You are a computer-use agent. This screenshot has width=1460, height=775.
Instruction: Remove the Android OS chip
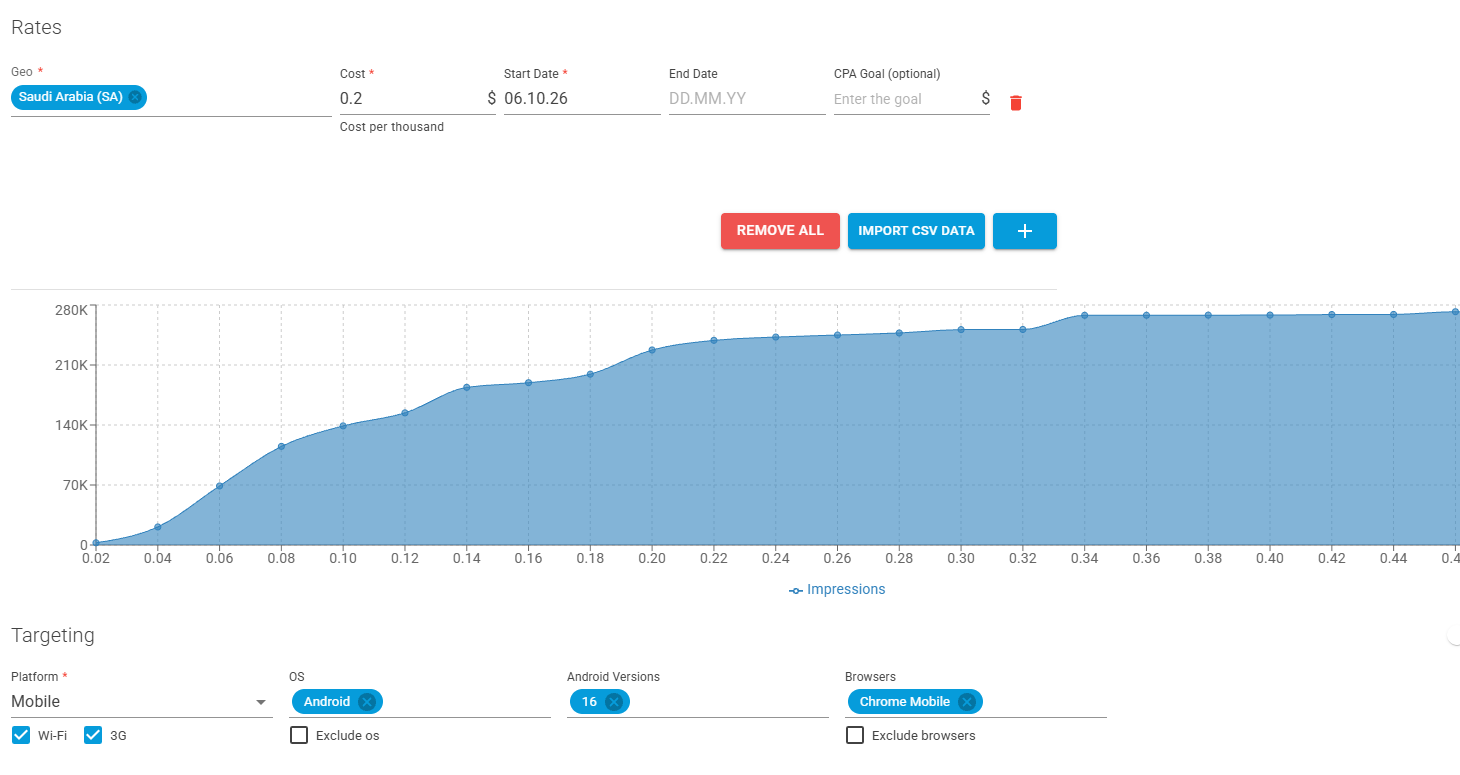pyautogui.click(x=367, y=702)
